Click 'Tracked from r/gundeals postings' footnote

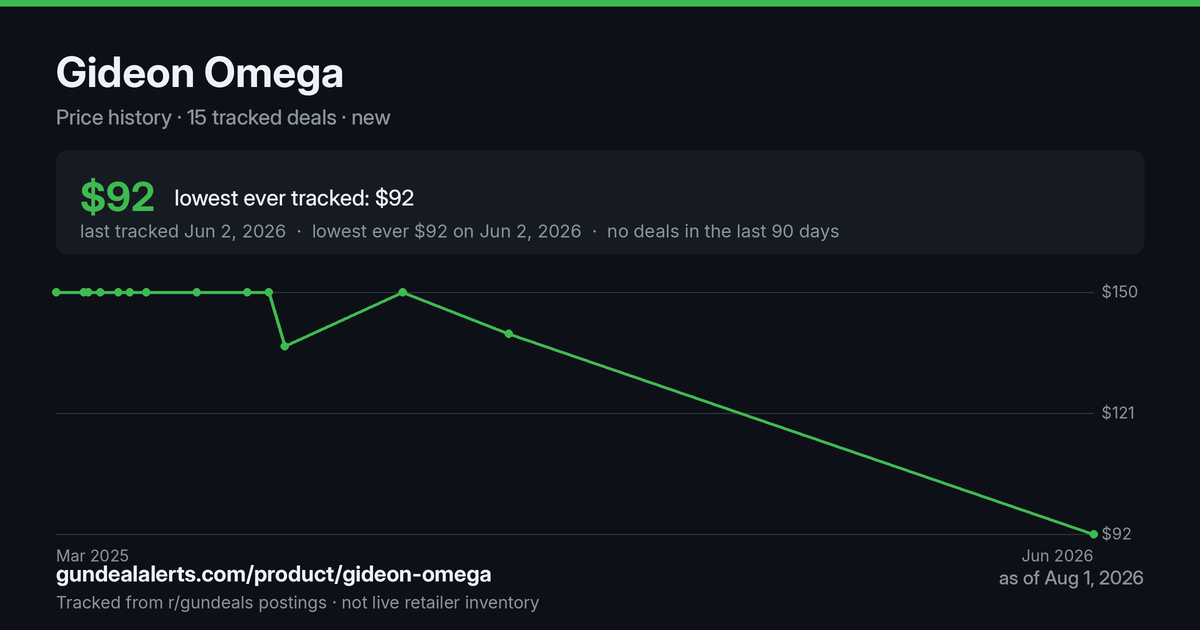pos(191,602)
